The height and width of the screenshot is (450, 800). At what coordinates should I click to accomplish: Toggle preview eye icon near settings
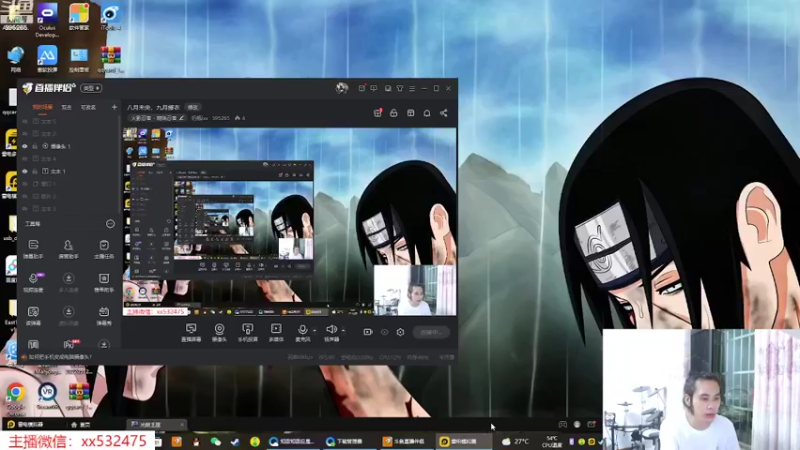point(385,332)
